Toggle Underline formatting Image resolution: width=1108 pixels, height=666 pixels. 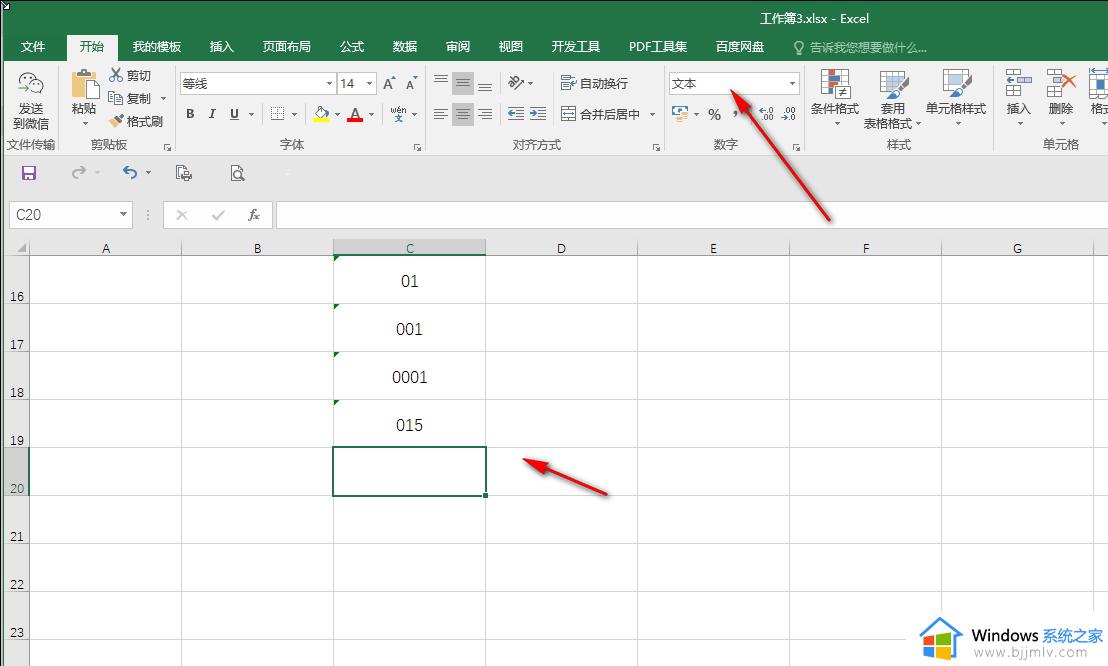[234, 114]
